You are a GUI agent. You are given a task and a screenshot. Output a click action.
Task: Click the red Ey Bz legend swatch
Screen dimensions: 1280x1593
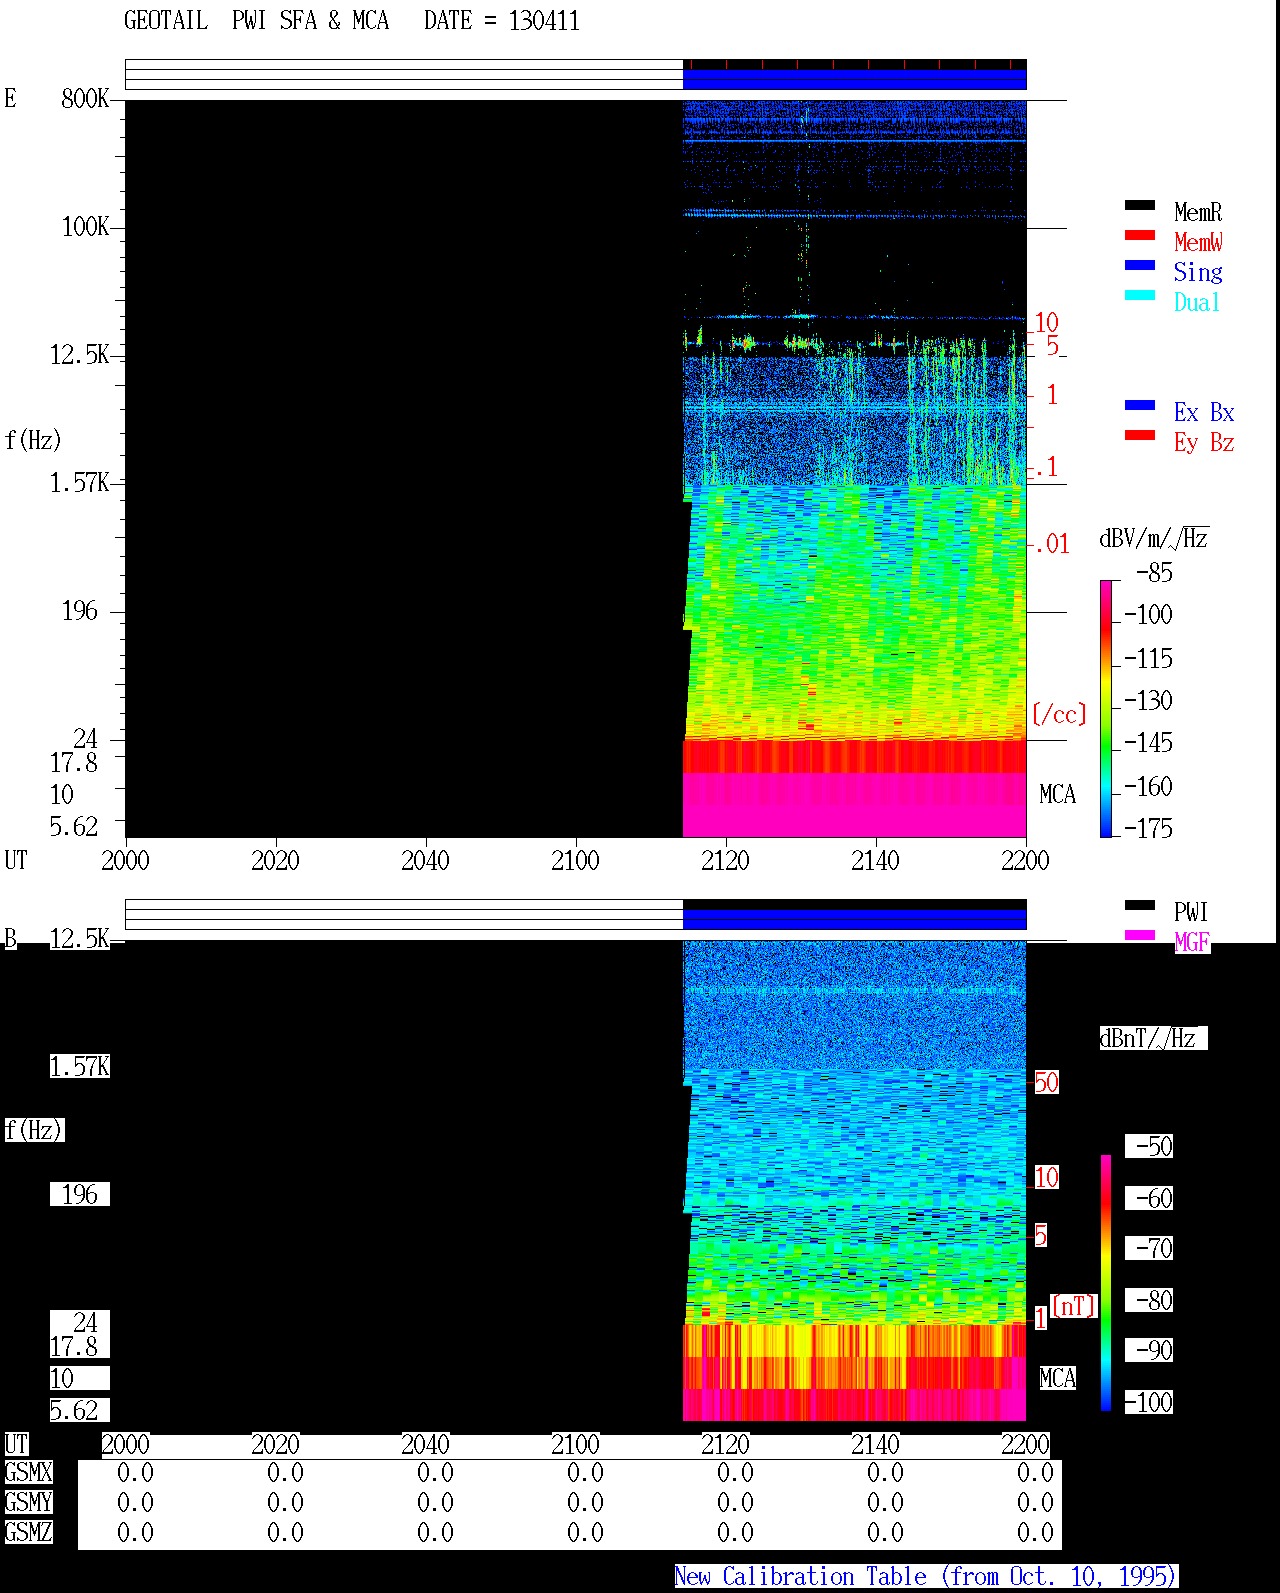pyautogui.click(x=1140, y=436)
